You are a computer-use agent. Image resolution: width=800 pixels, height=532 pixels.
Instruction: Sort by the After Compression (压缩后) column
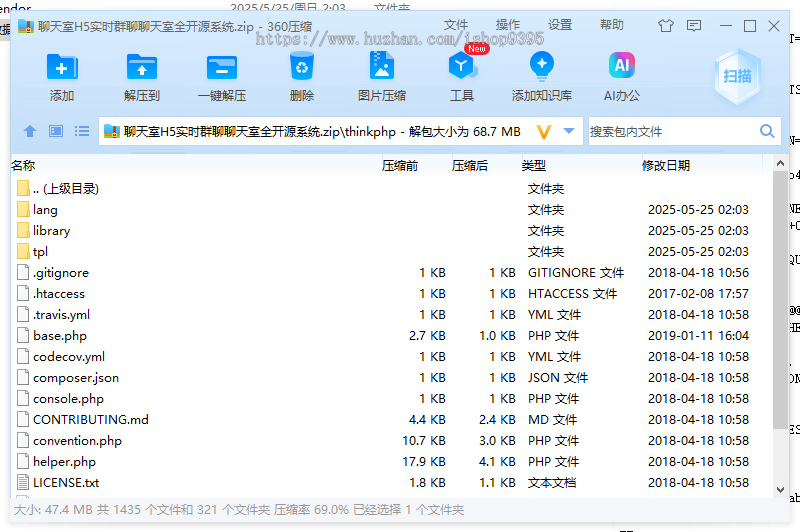(x=469, y=165)
